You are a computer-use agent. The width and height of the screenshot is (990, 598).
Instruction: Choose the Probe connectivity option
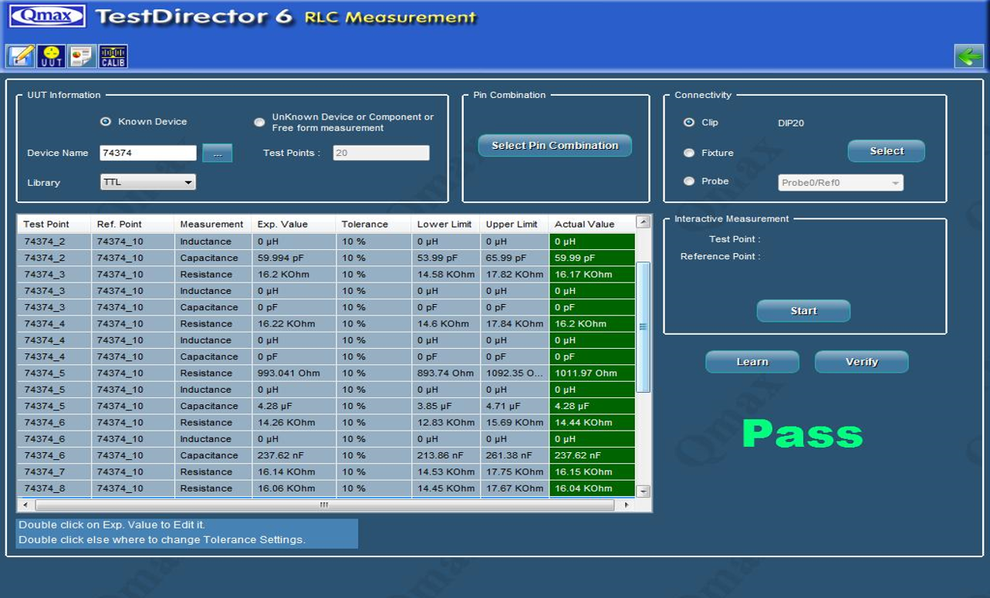689,181
